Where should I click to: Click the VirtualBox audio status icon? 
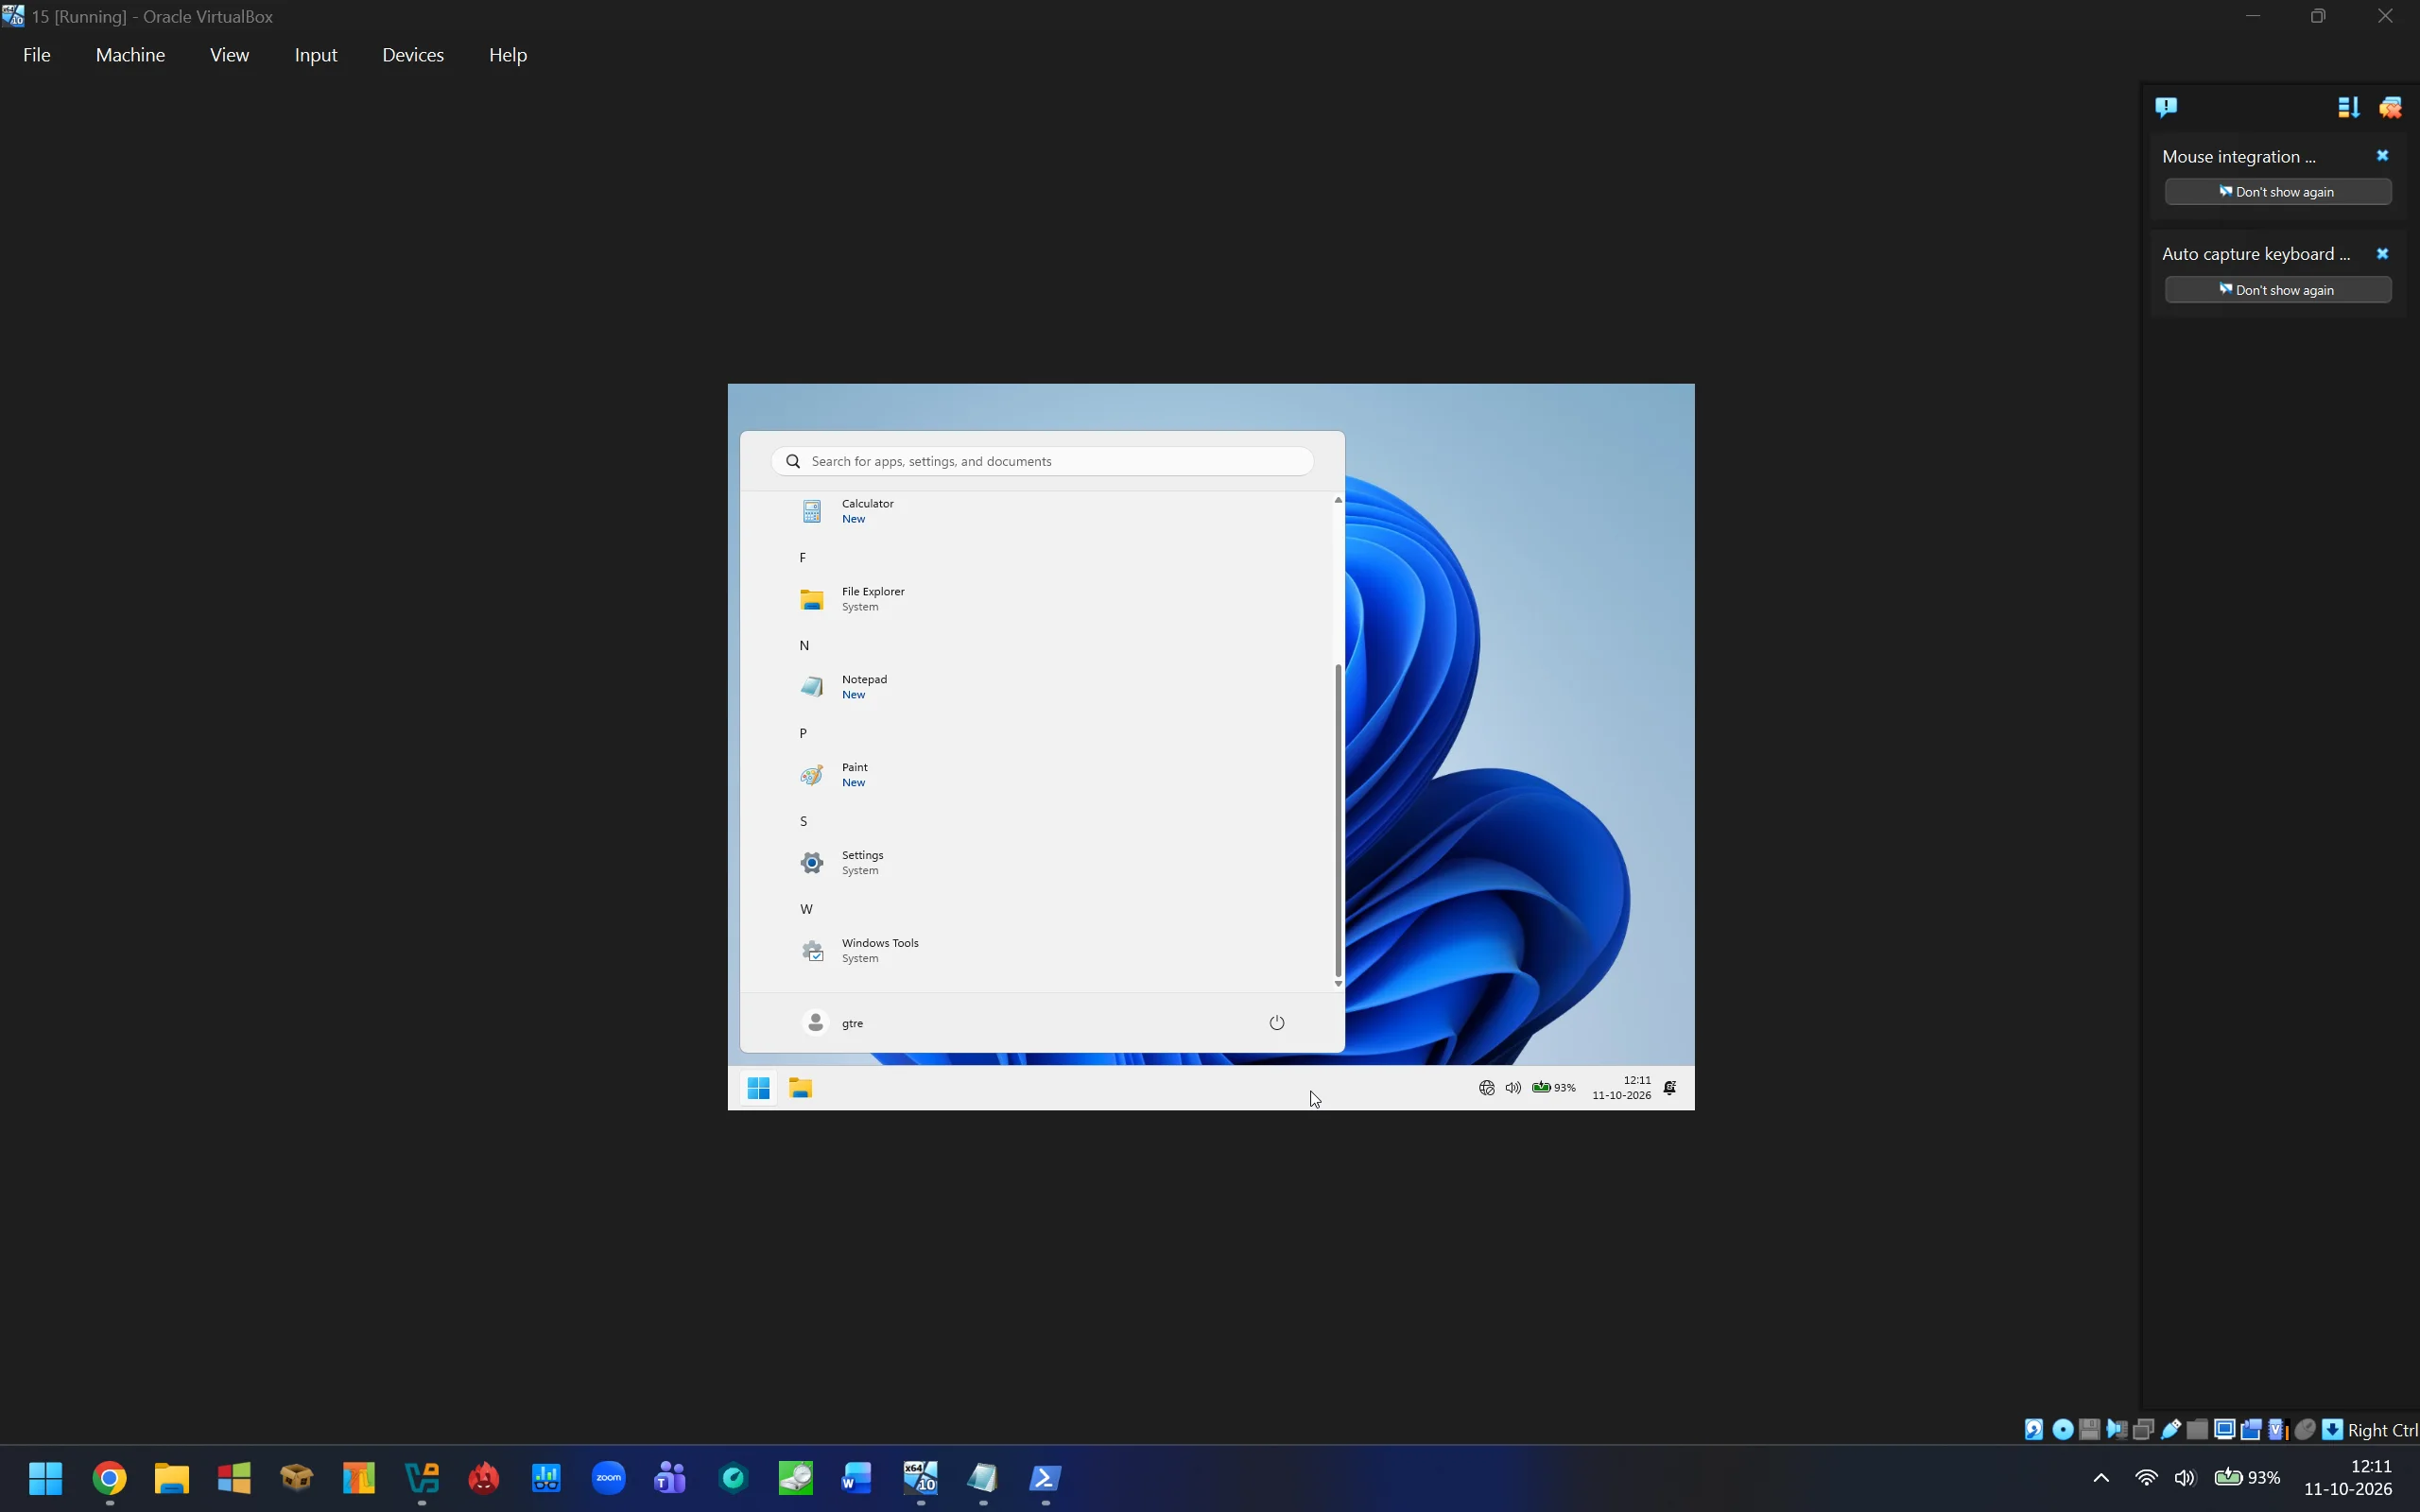point(2117,1430)
